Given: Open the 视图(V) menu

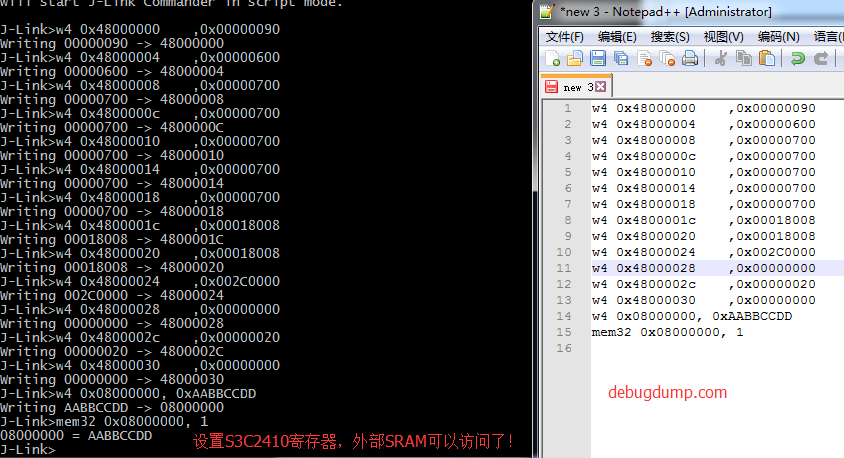Looking at the screenshot, I should [x=724, y=37].
